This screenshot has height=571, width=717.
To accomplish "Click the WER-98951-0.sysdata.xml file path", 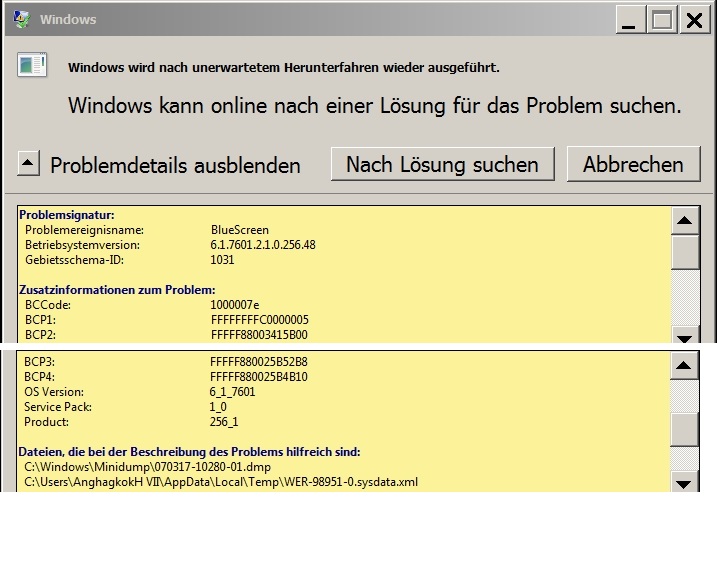I will (221, 482).
